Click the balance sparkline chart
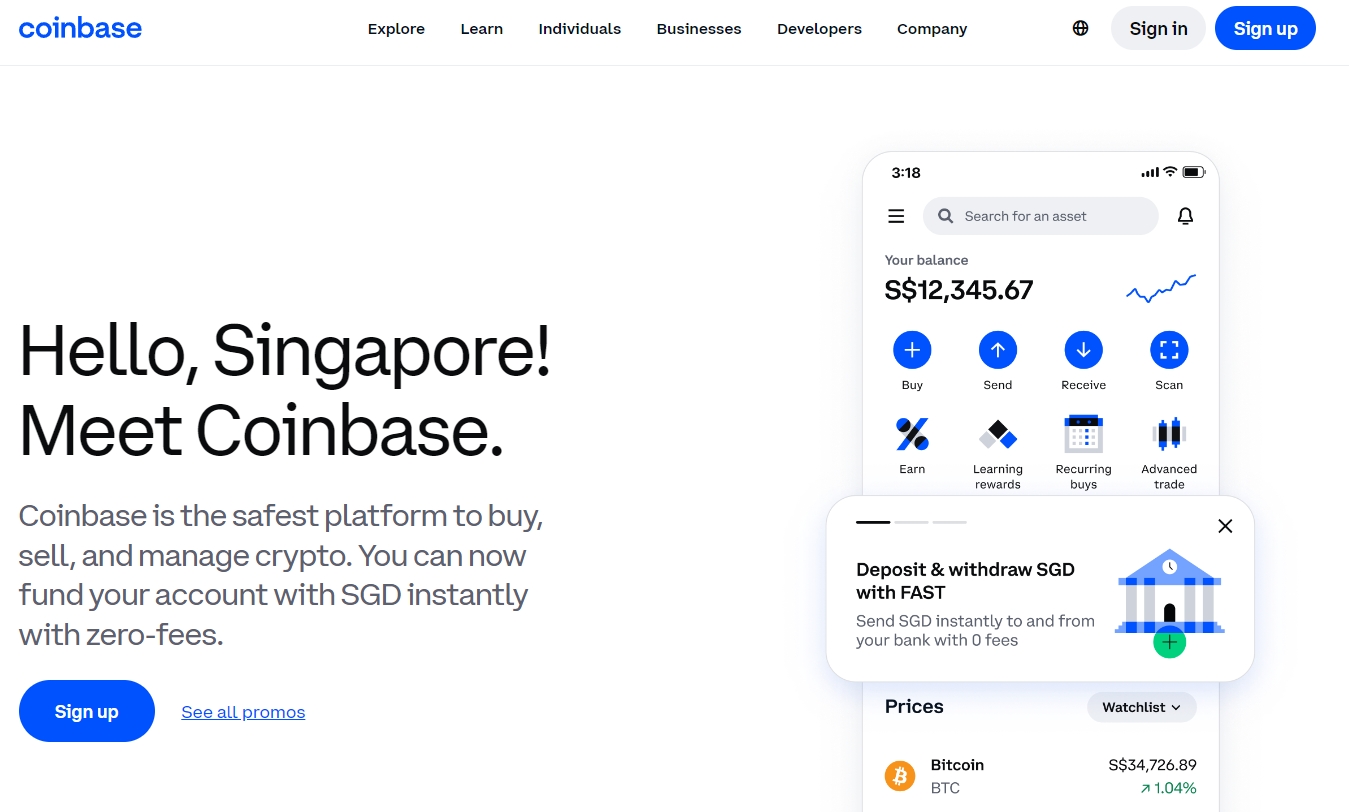This screenshot has width=1349, height=812. click(x=1160, y=288)
